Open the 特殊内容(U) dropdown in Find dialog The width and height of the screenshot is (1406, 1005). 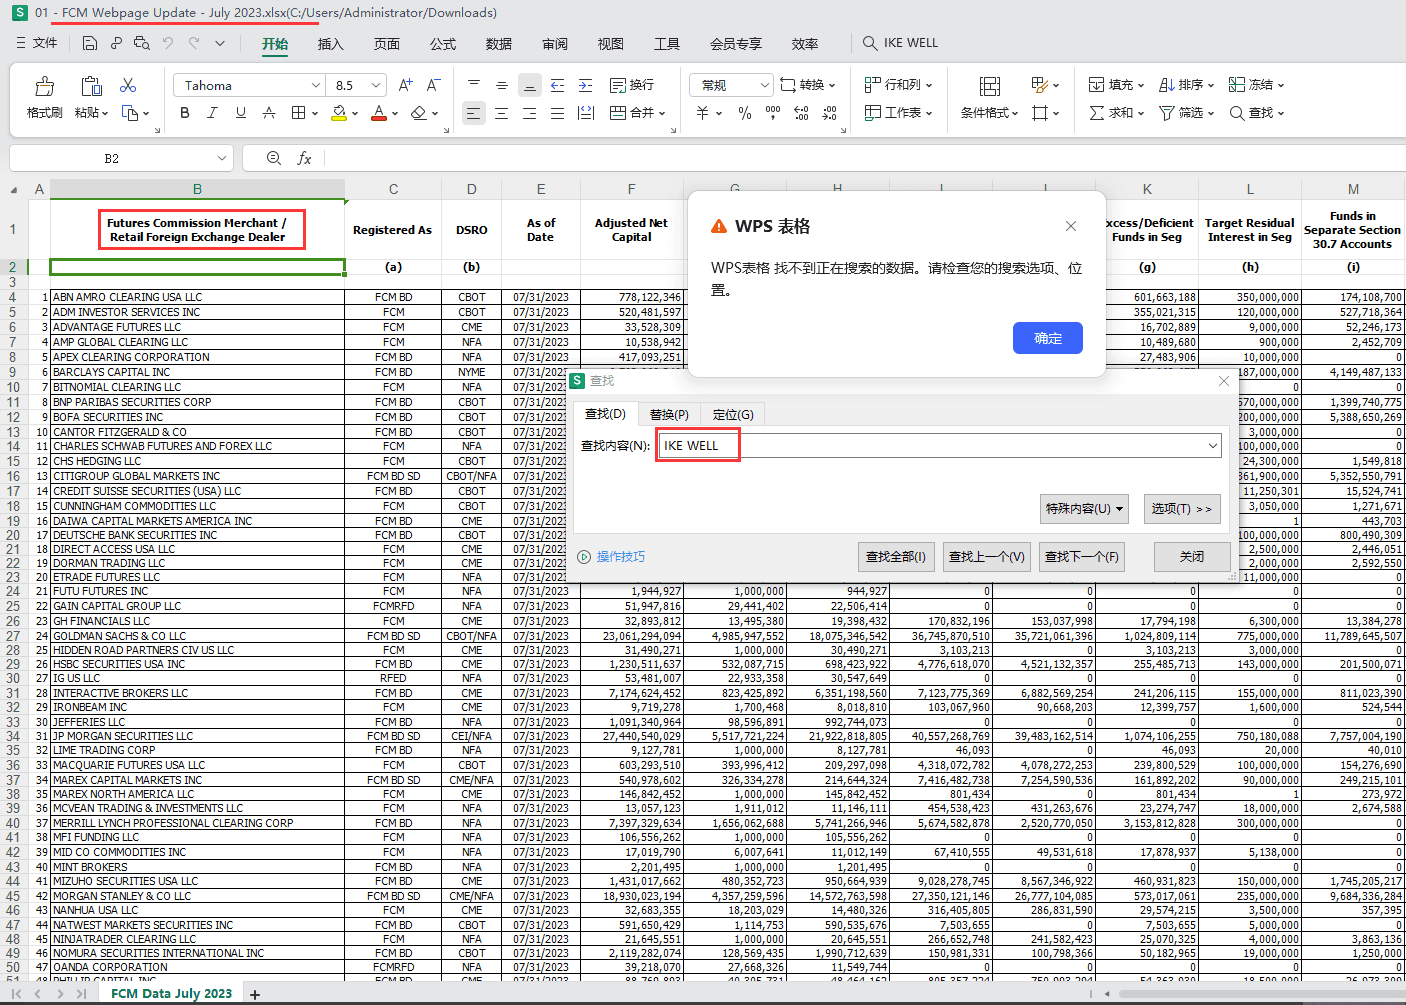pyautogui.click(x=1084, y=509)
